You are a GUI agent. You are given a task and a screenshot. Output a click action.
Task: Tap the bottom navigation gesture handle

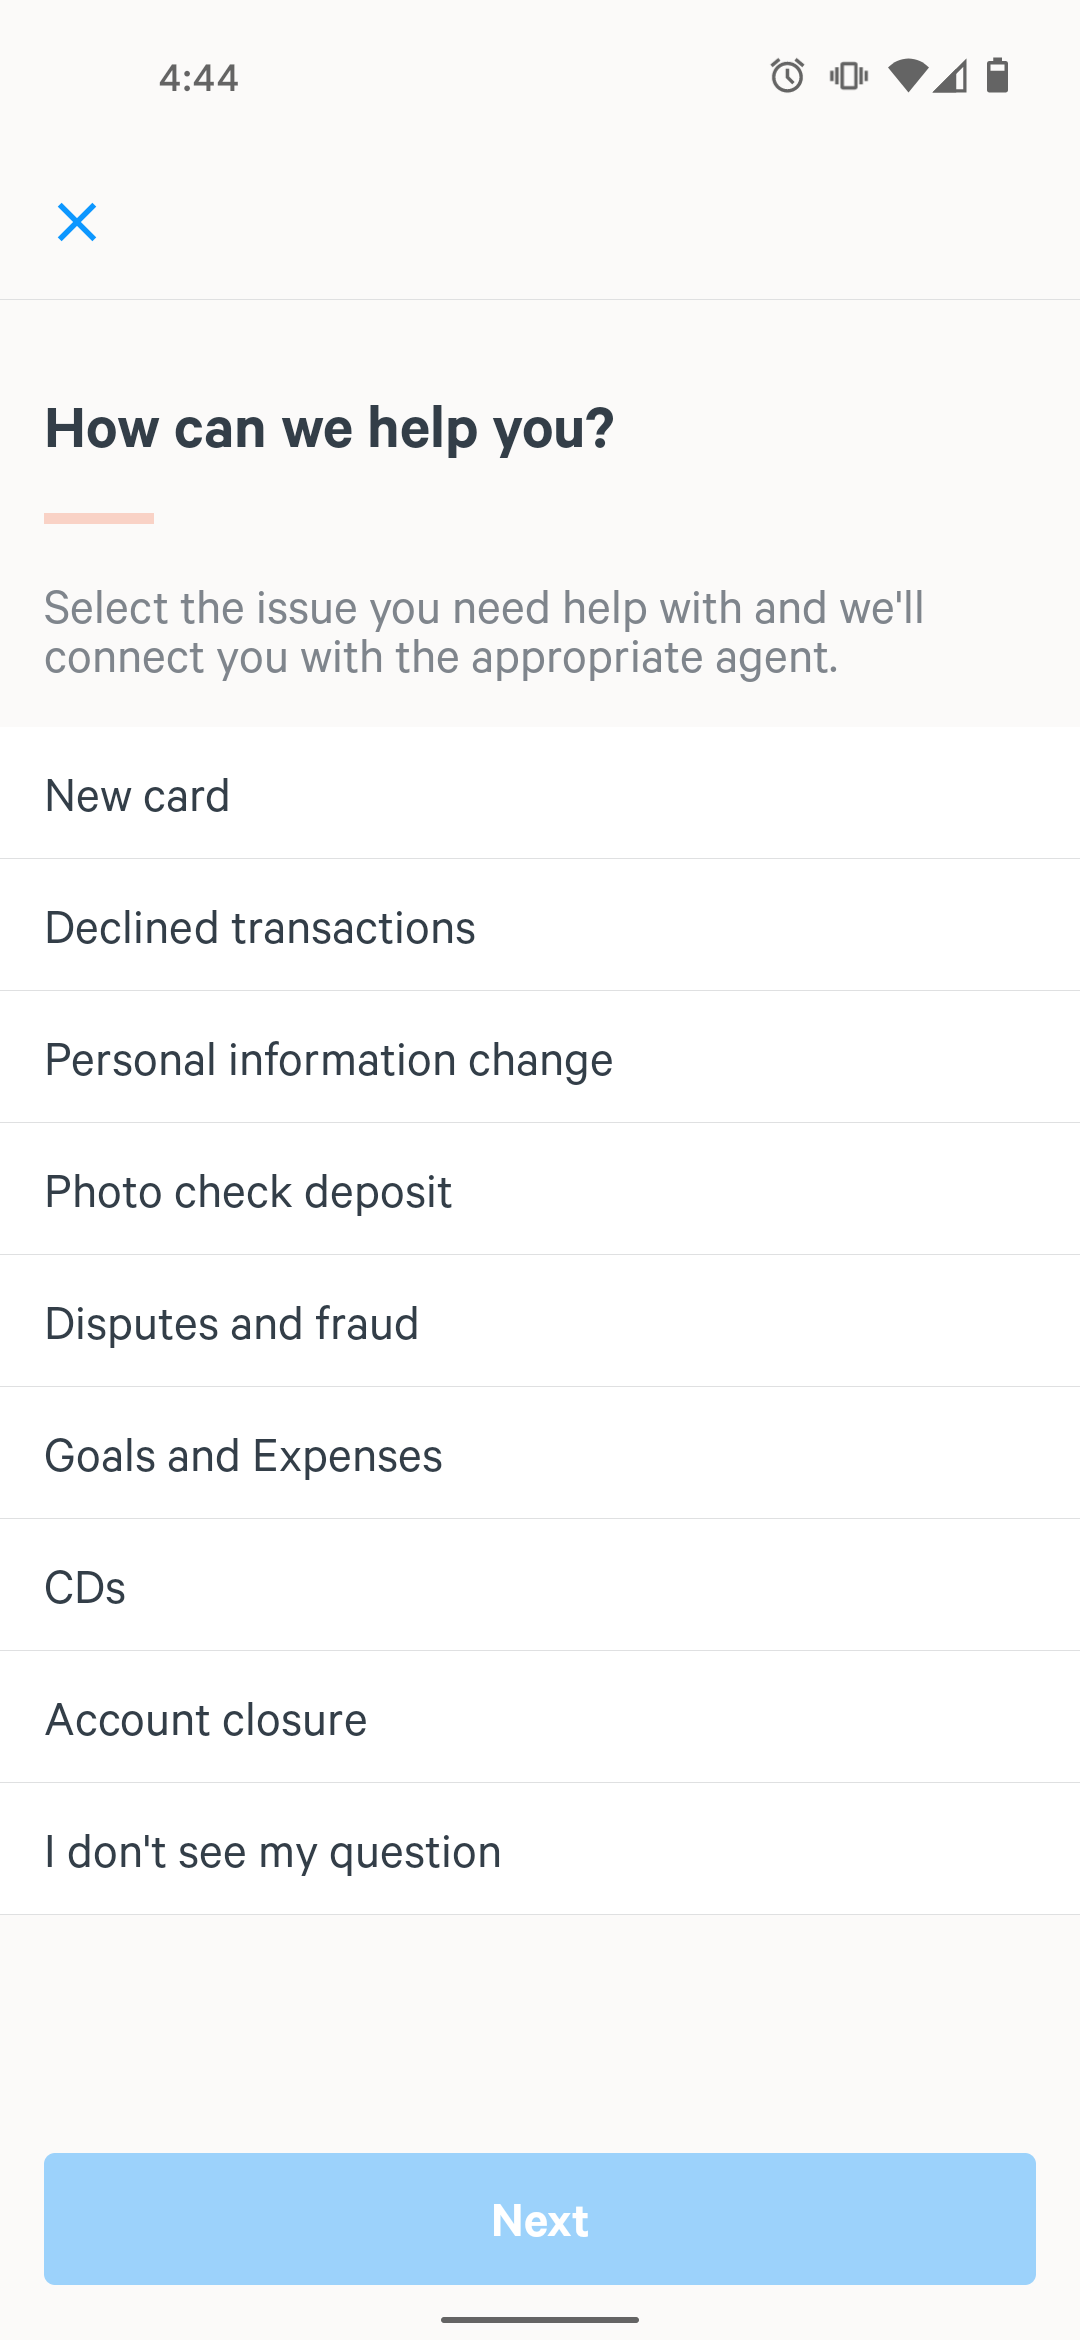click(x=540, y=2319)
